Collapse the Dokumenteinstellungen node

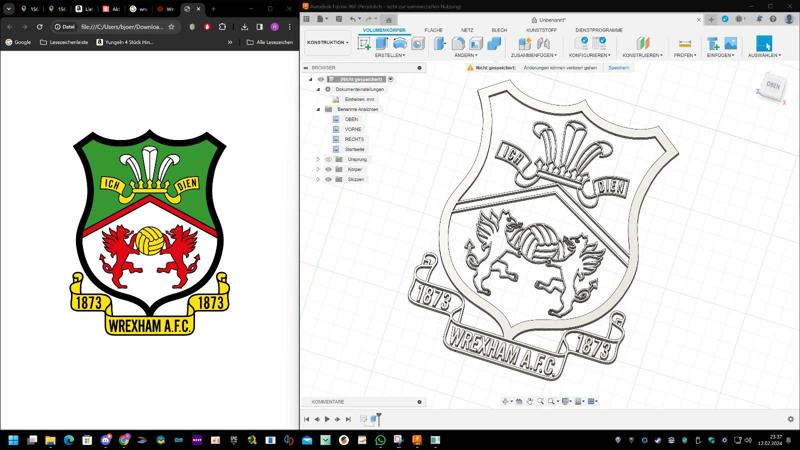[x=318, y=89]
